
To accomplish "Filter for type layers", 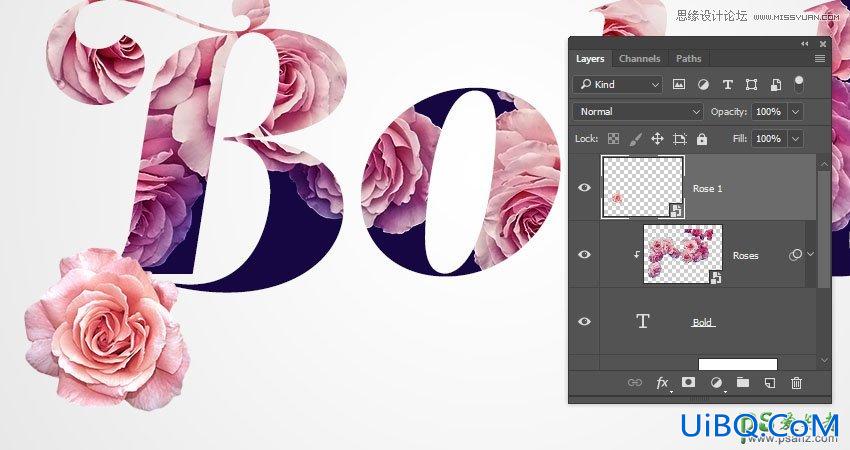I will pos(727,84).
